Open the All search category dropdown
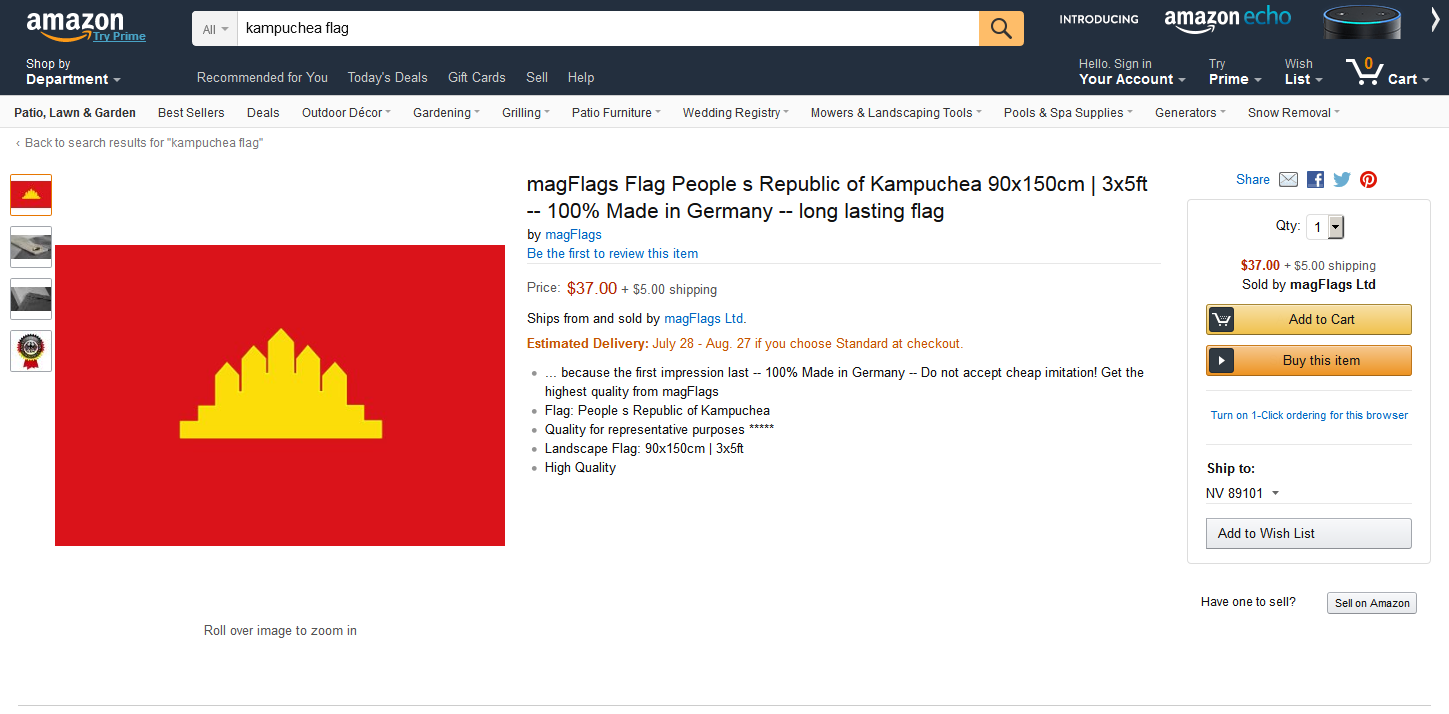Screen dimensions: 1449x714 [x=215, y=29]
